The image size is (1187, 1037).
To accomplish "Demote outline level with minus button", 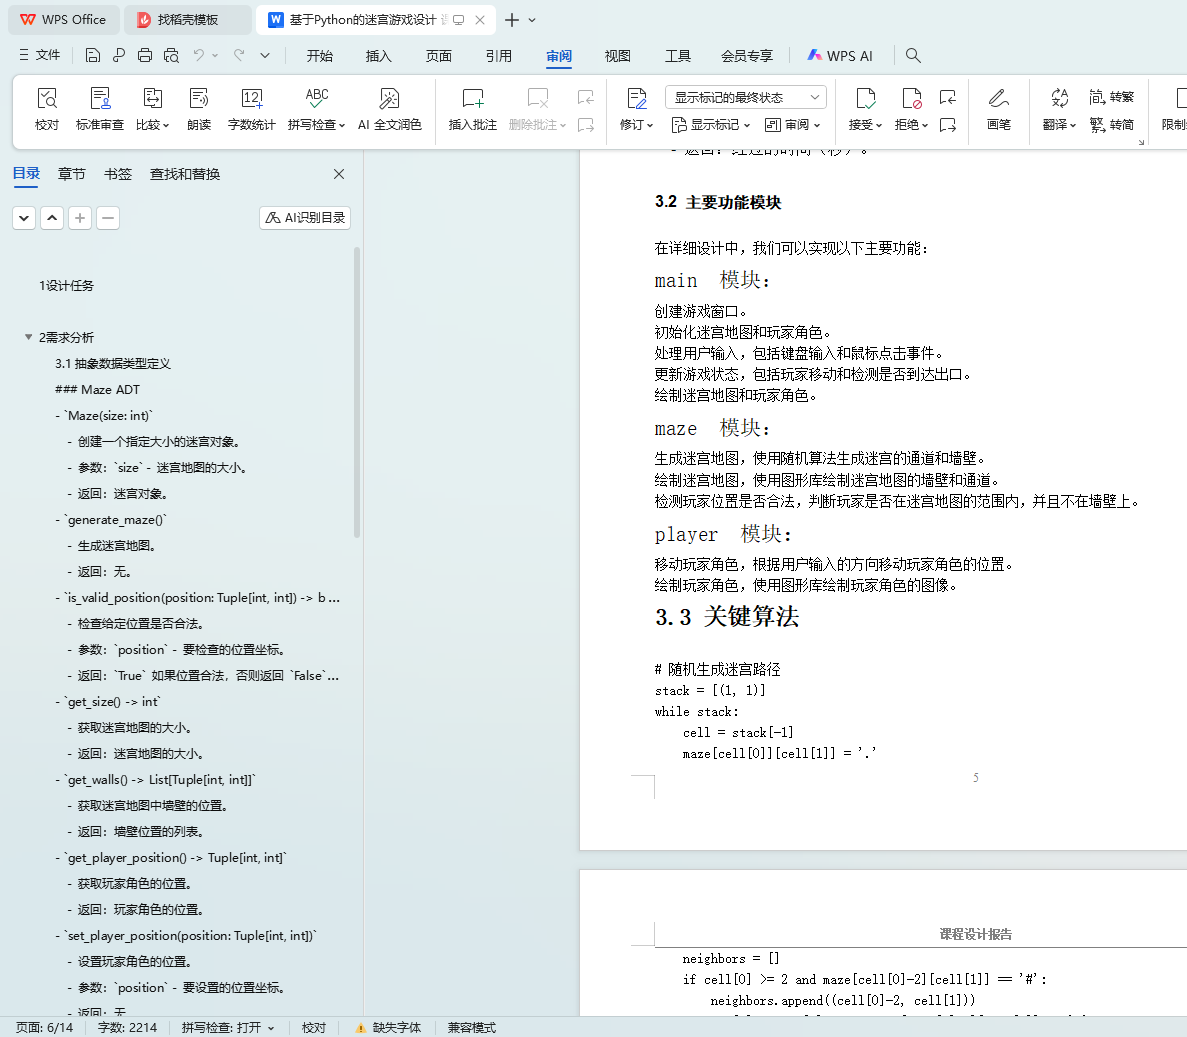I will pos(107,218).
